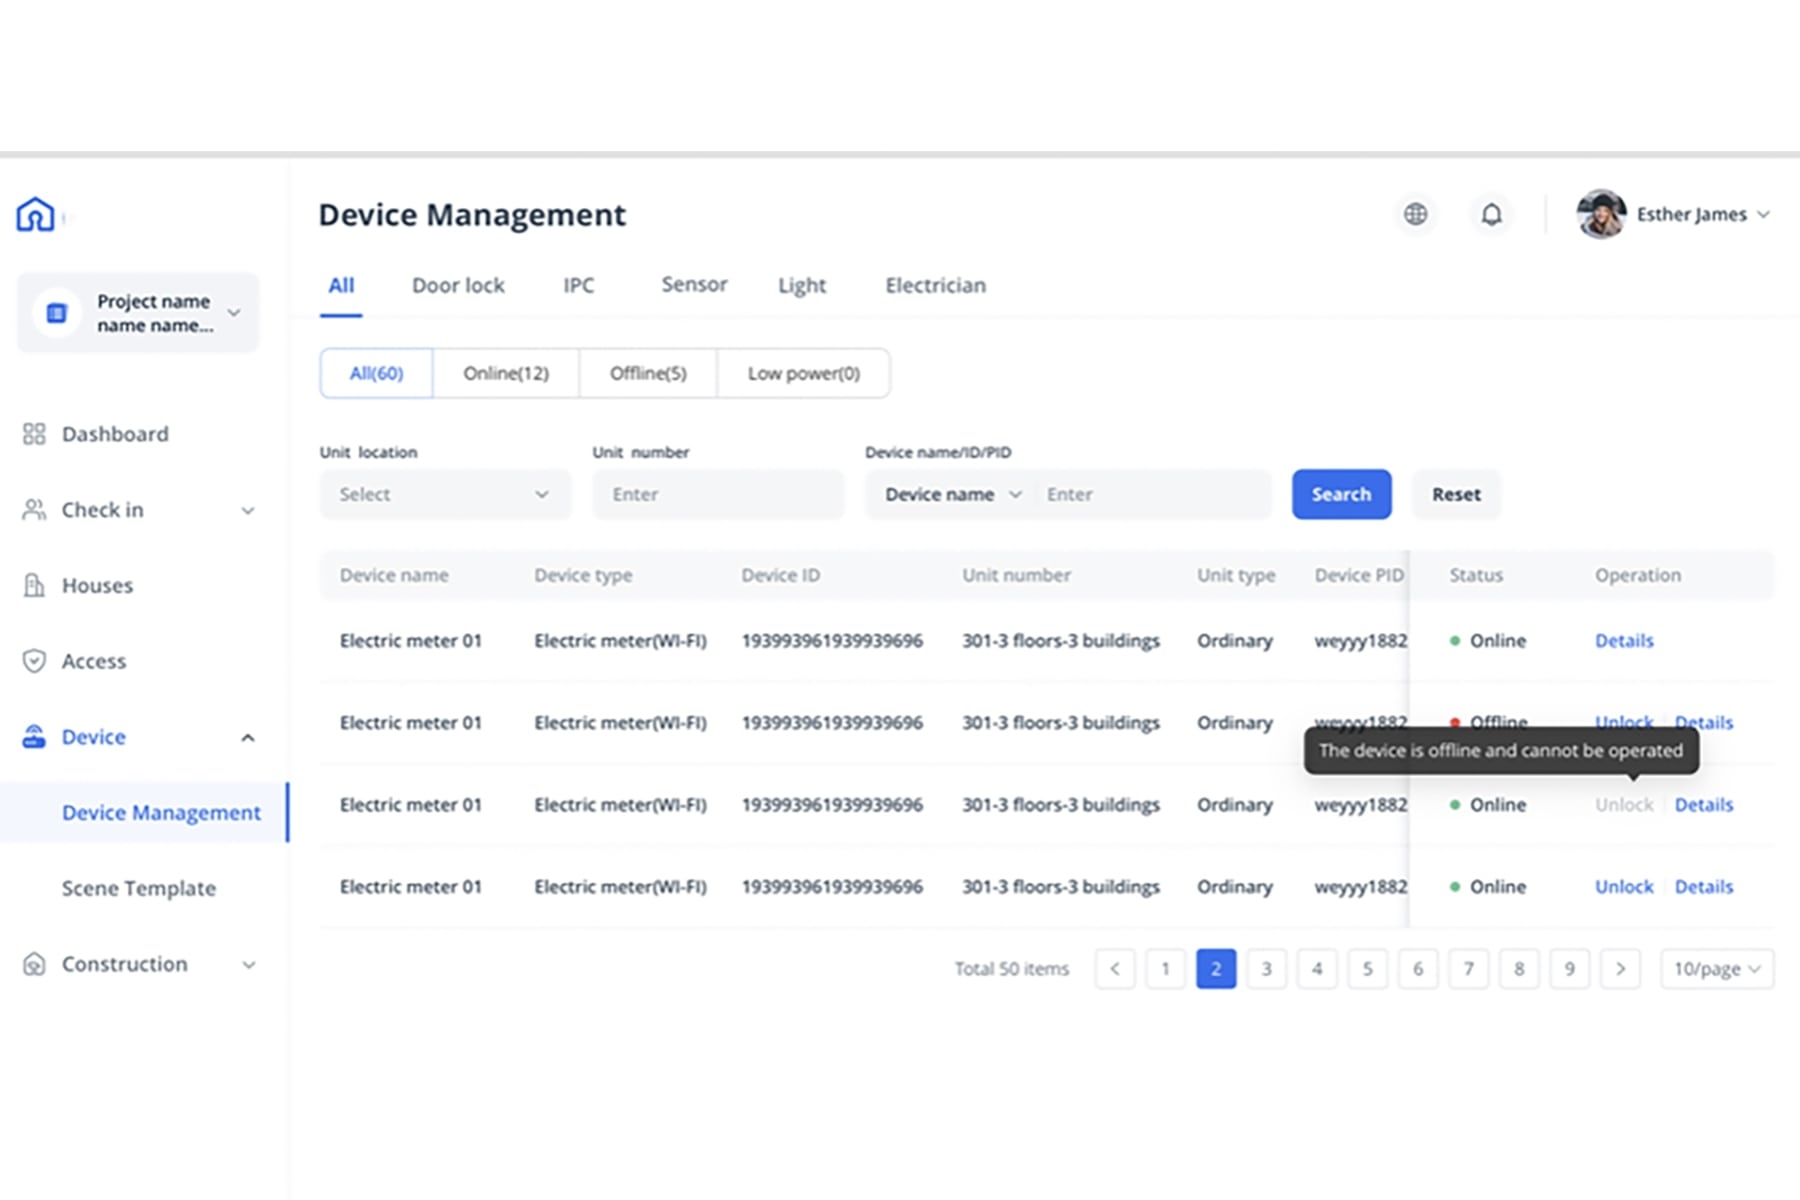Image resolution: width=1800 pixels, height=1200 pixels.
Task: Click the Unit number column header
Action: pyautogui.click(x=1016, y=575)
